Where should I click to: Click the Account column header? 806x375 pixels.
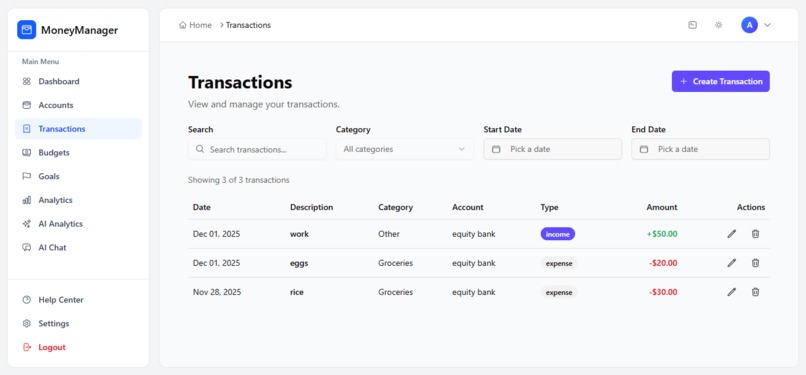pos(468,208)
